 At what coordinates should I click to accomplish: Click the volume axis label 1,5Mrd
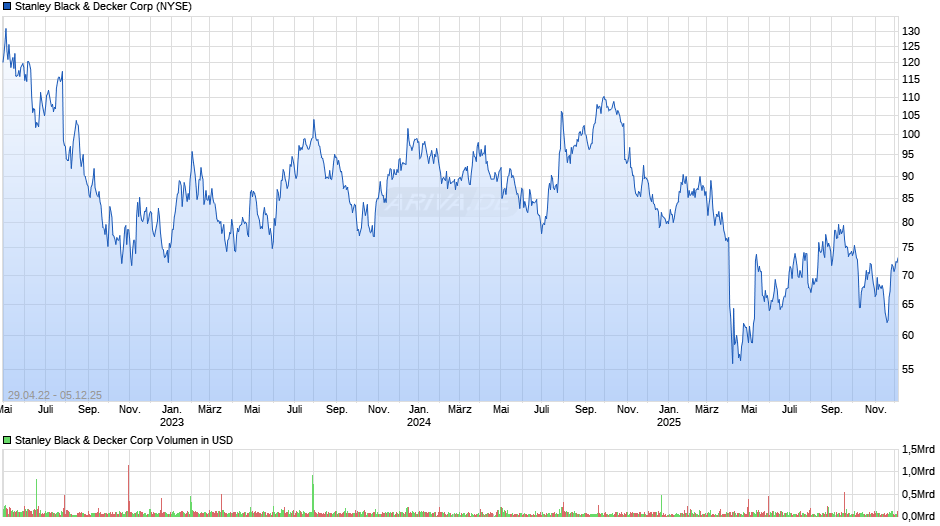pyautogui.click(x=918, y=449)
